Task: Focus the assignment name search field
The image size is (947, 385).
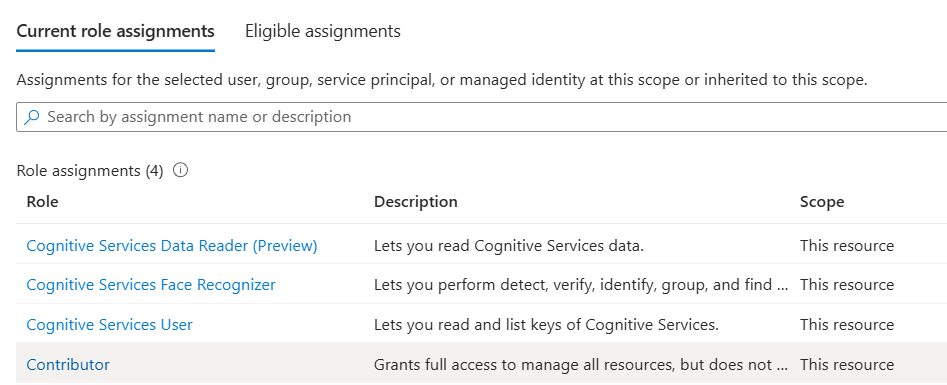Action: 481,117
